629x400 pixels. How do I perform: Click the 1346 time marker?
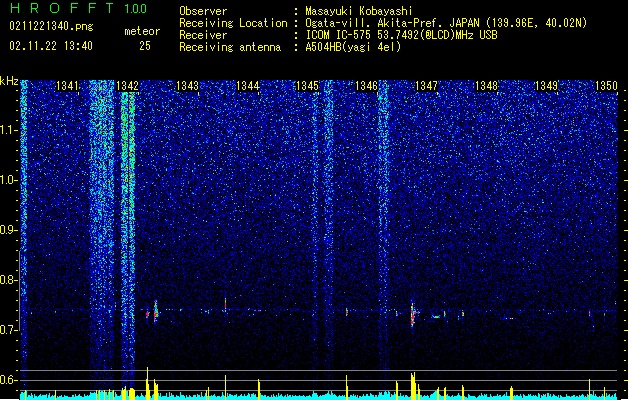coord(366,86)
